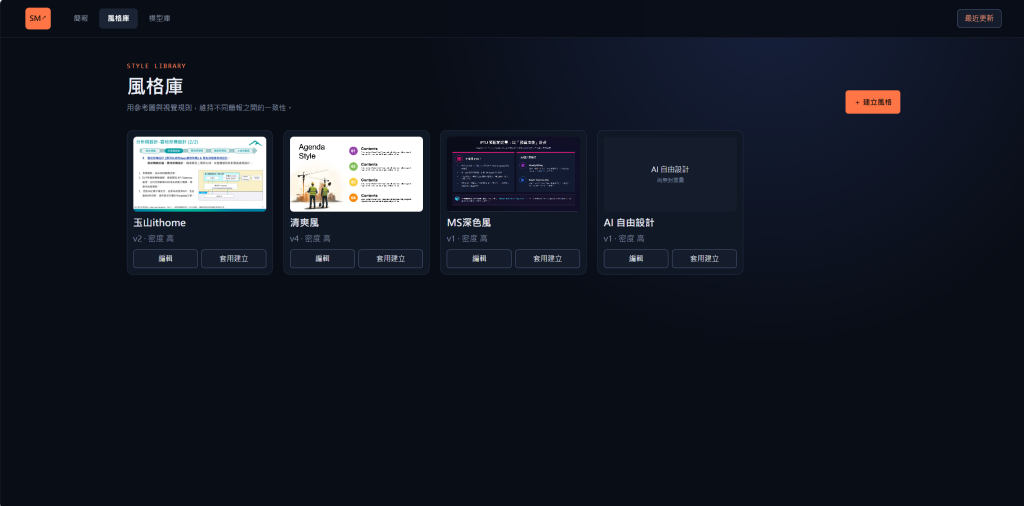Click the STYLE LIBRARY label

(x=156, y=66)
